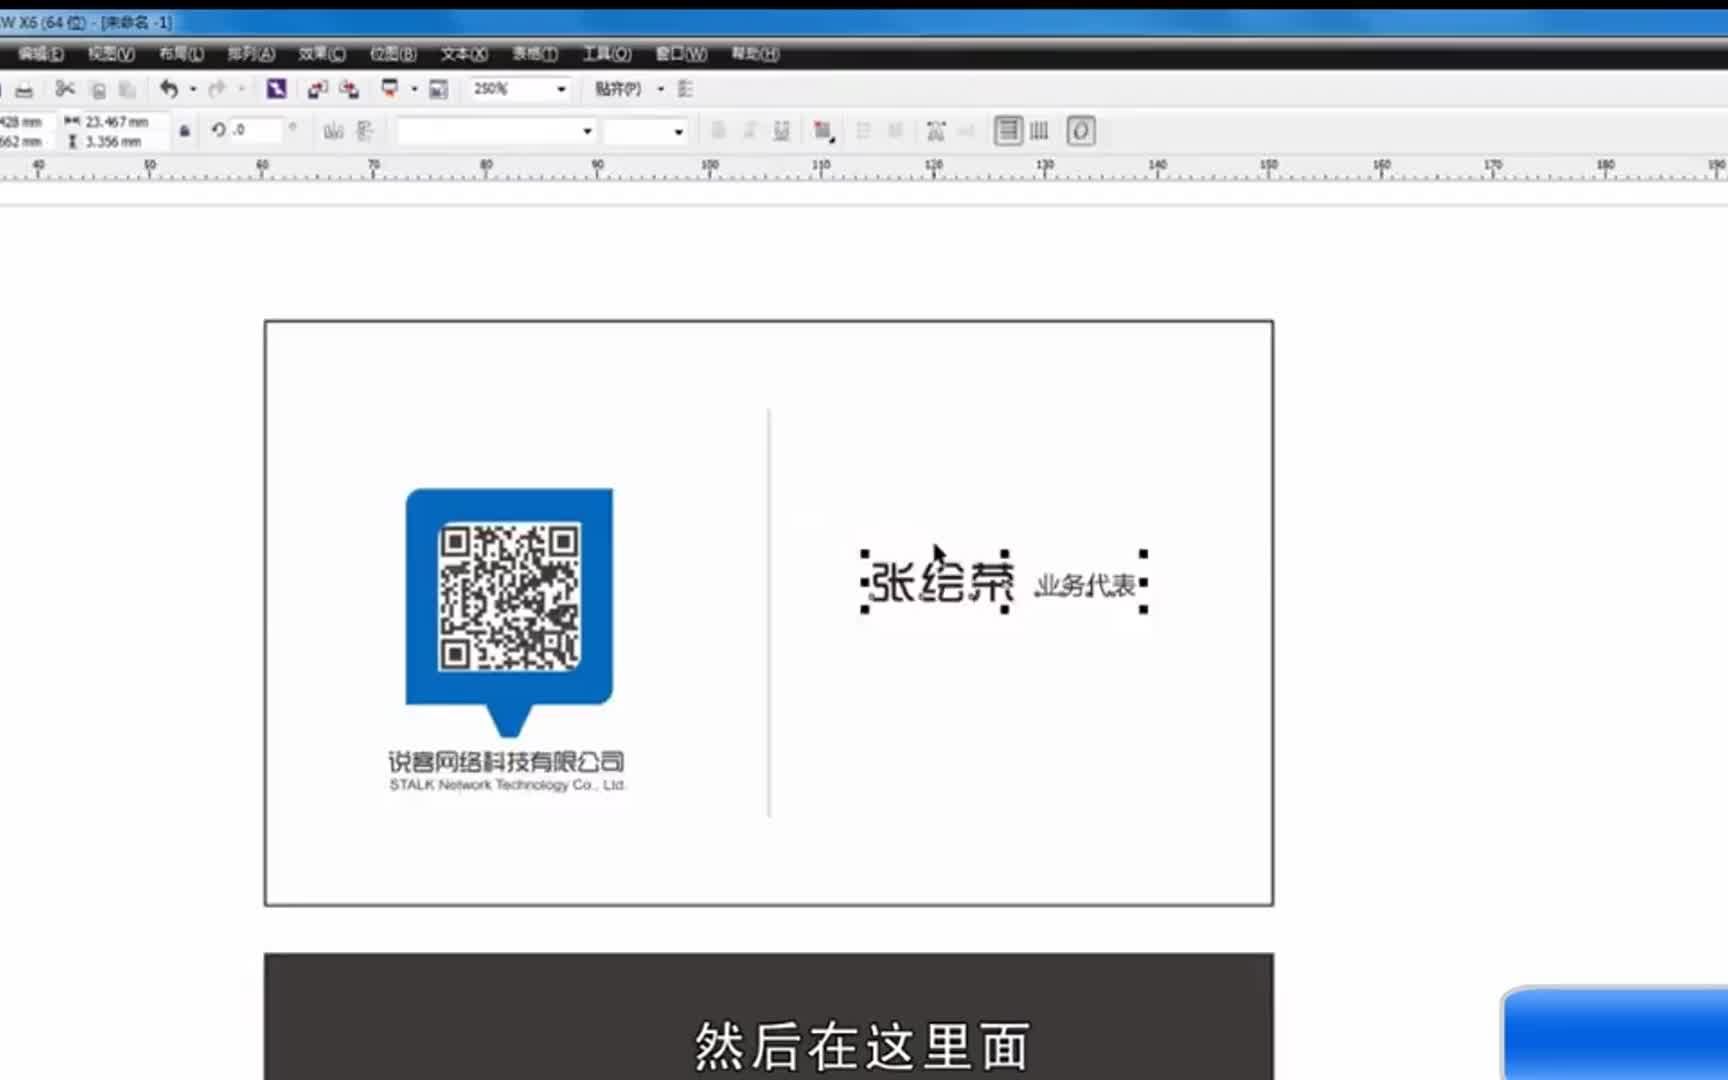
Task: Select the STALK Network Technology Co., Ltd. text
Action: tap(507, 785)
